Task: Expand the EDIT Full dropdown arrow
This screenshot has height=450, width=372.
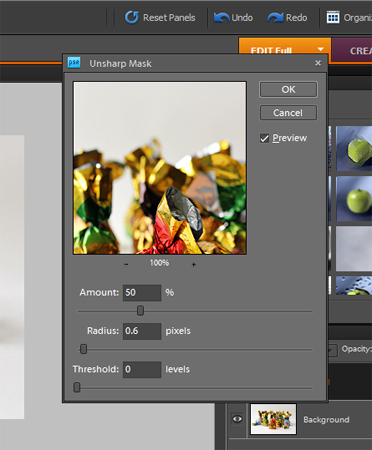Action: (320, 49)
